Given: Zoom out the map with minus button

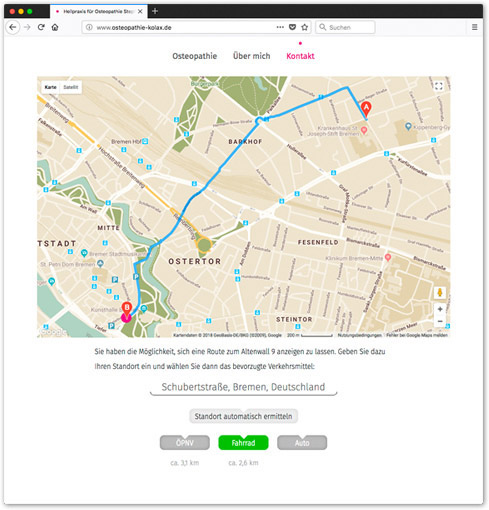Looking at the screenshot, I should pos(440,321).
